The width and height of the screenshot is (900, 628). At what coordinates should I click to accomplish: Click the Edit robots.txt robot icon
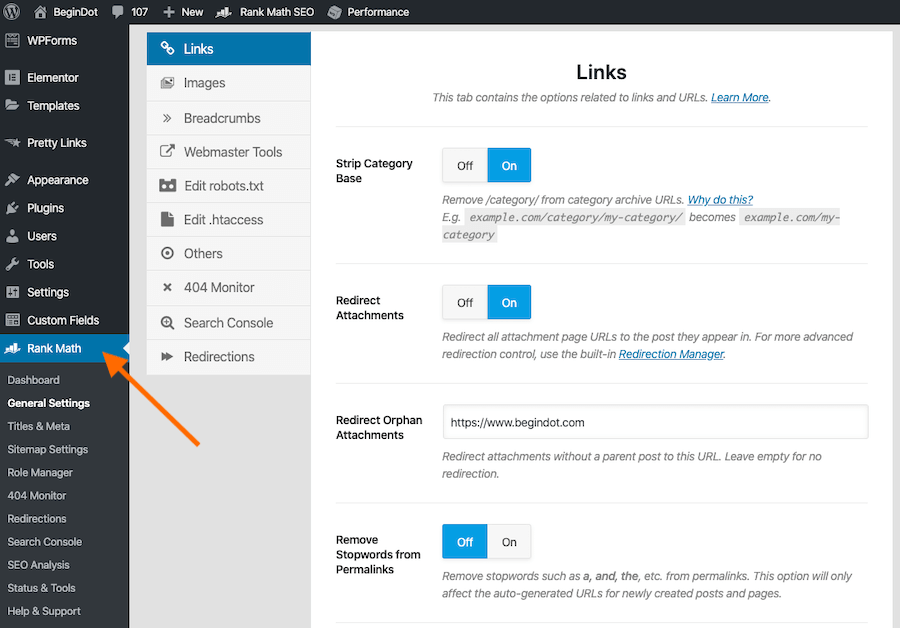click(x=168, y=185)
